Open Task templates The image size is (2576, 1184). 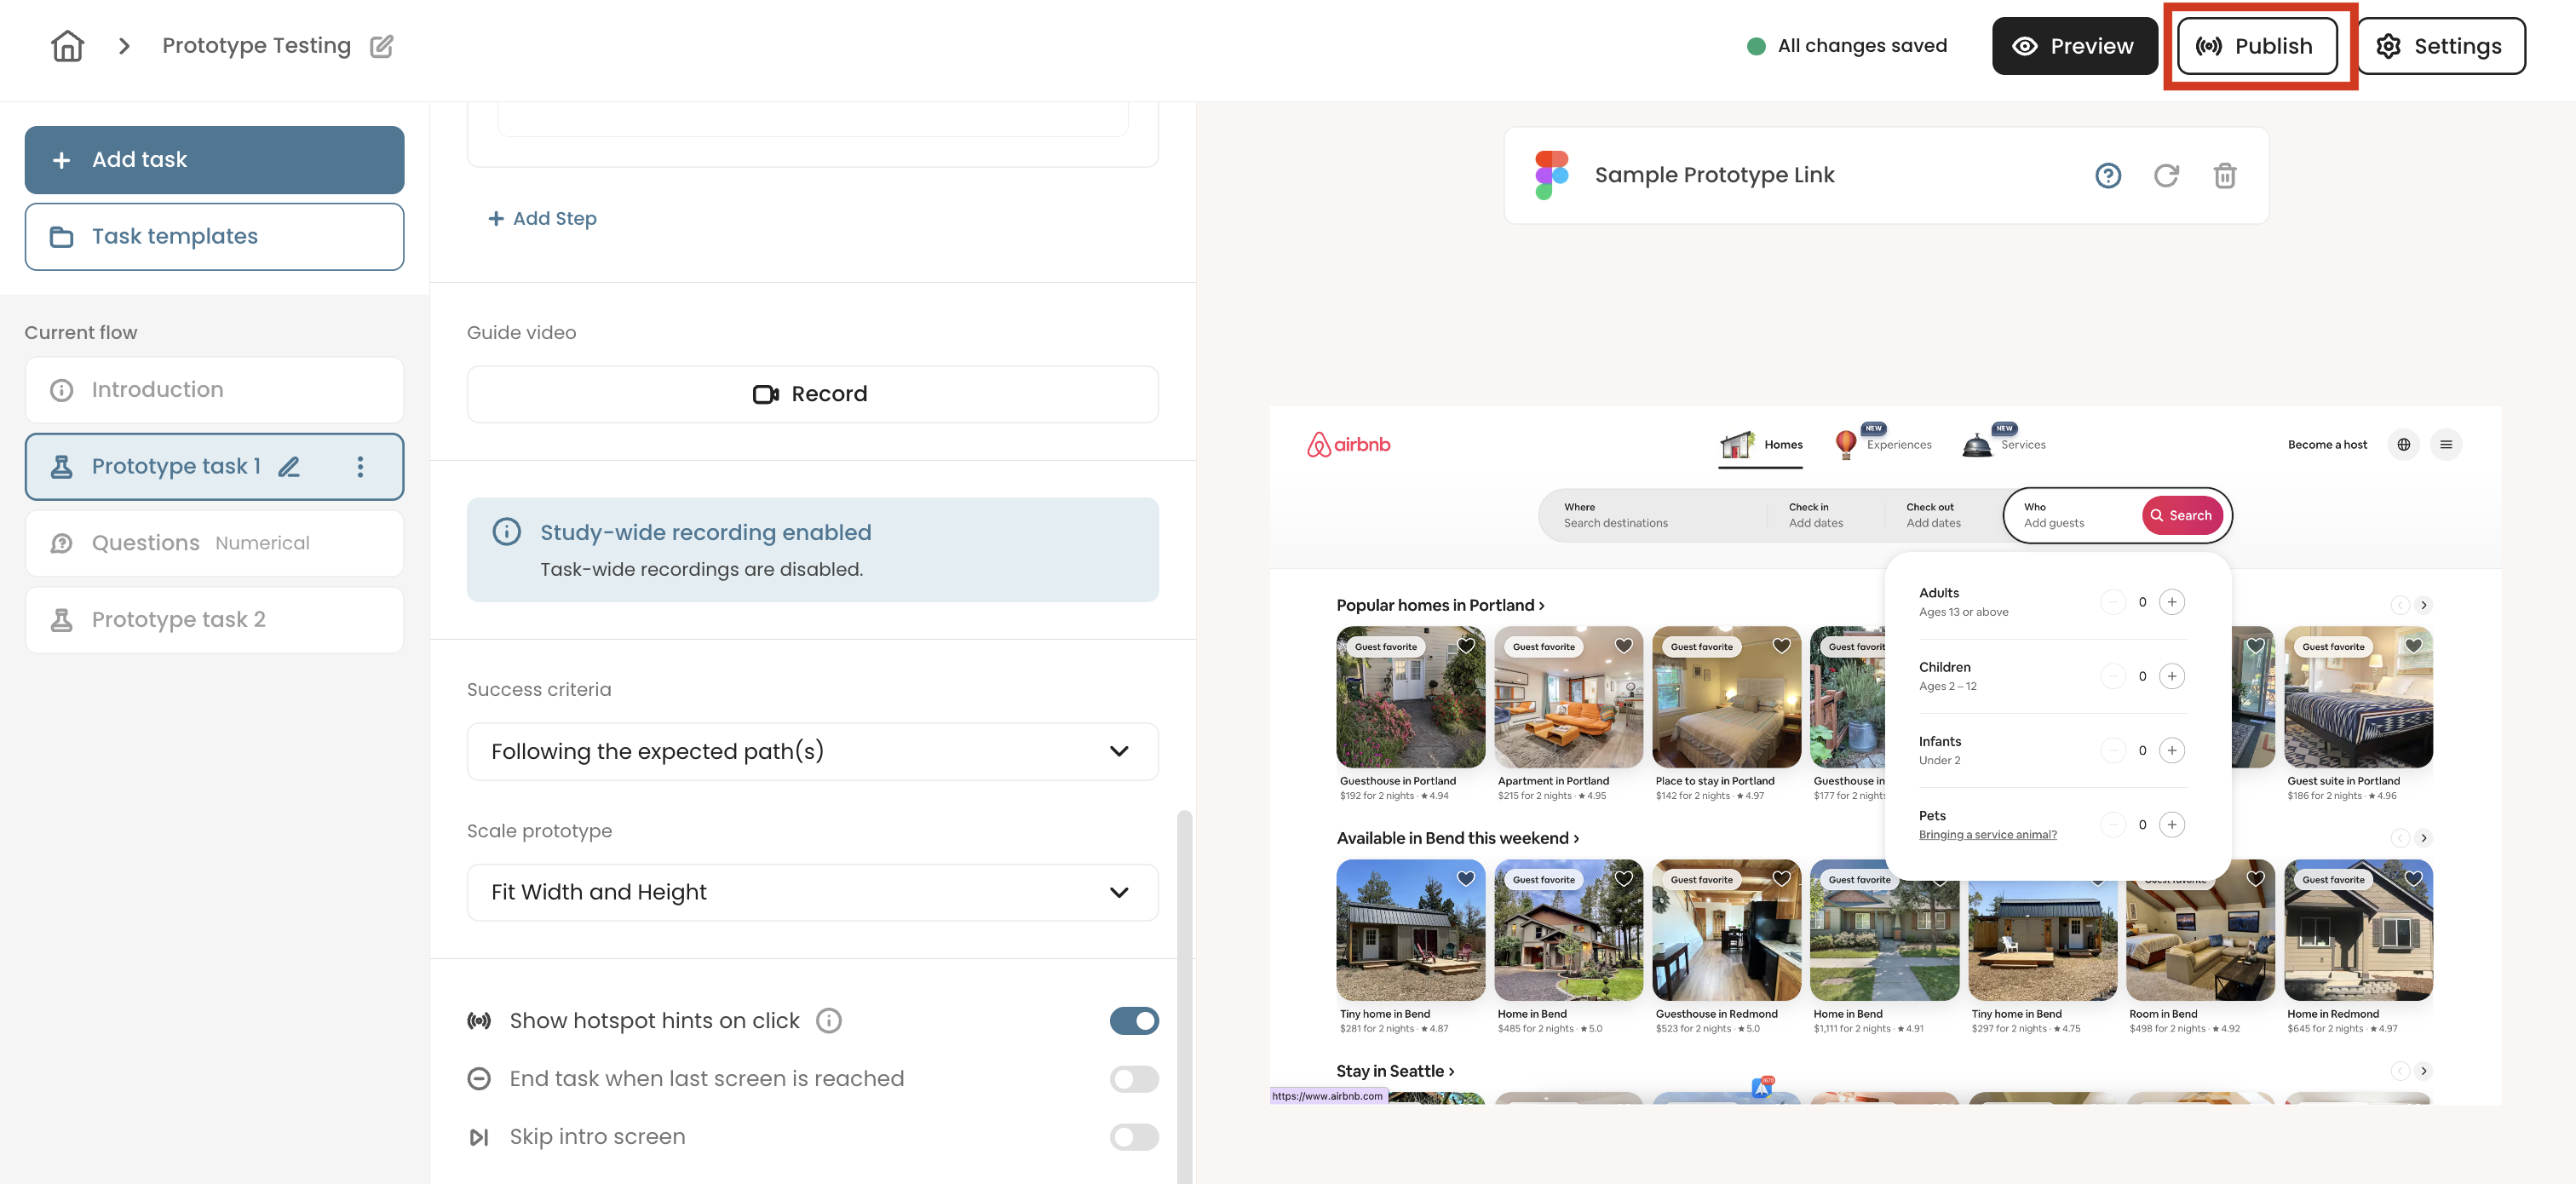point(214,237)
